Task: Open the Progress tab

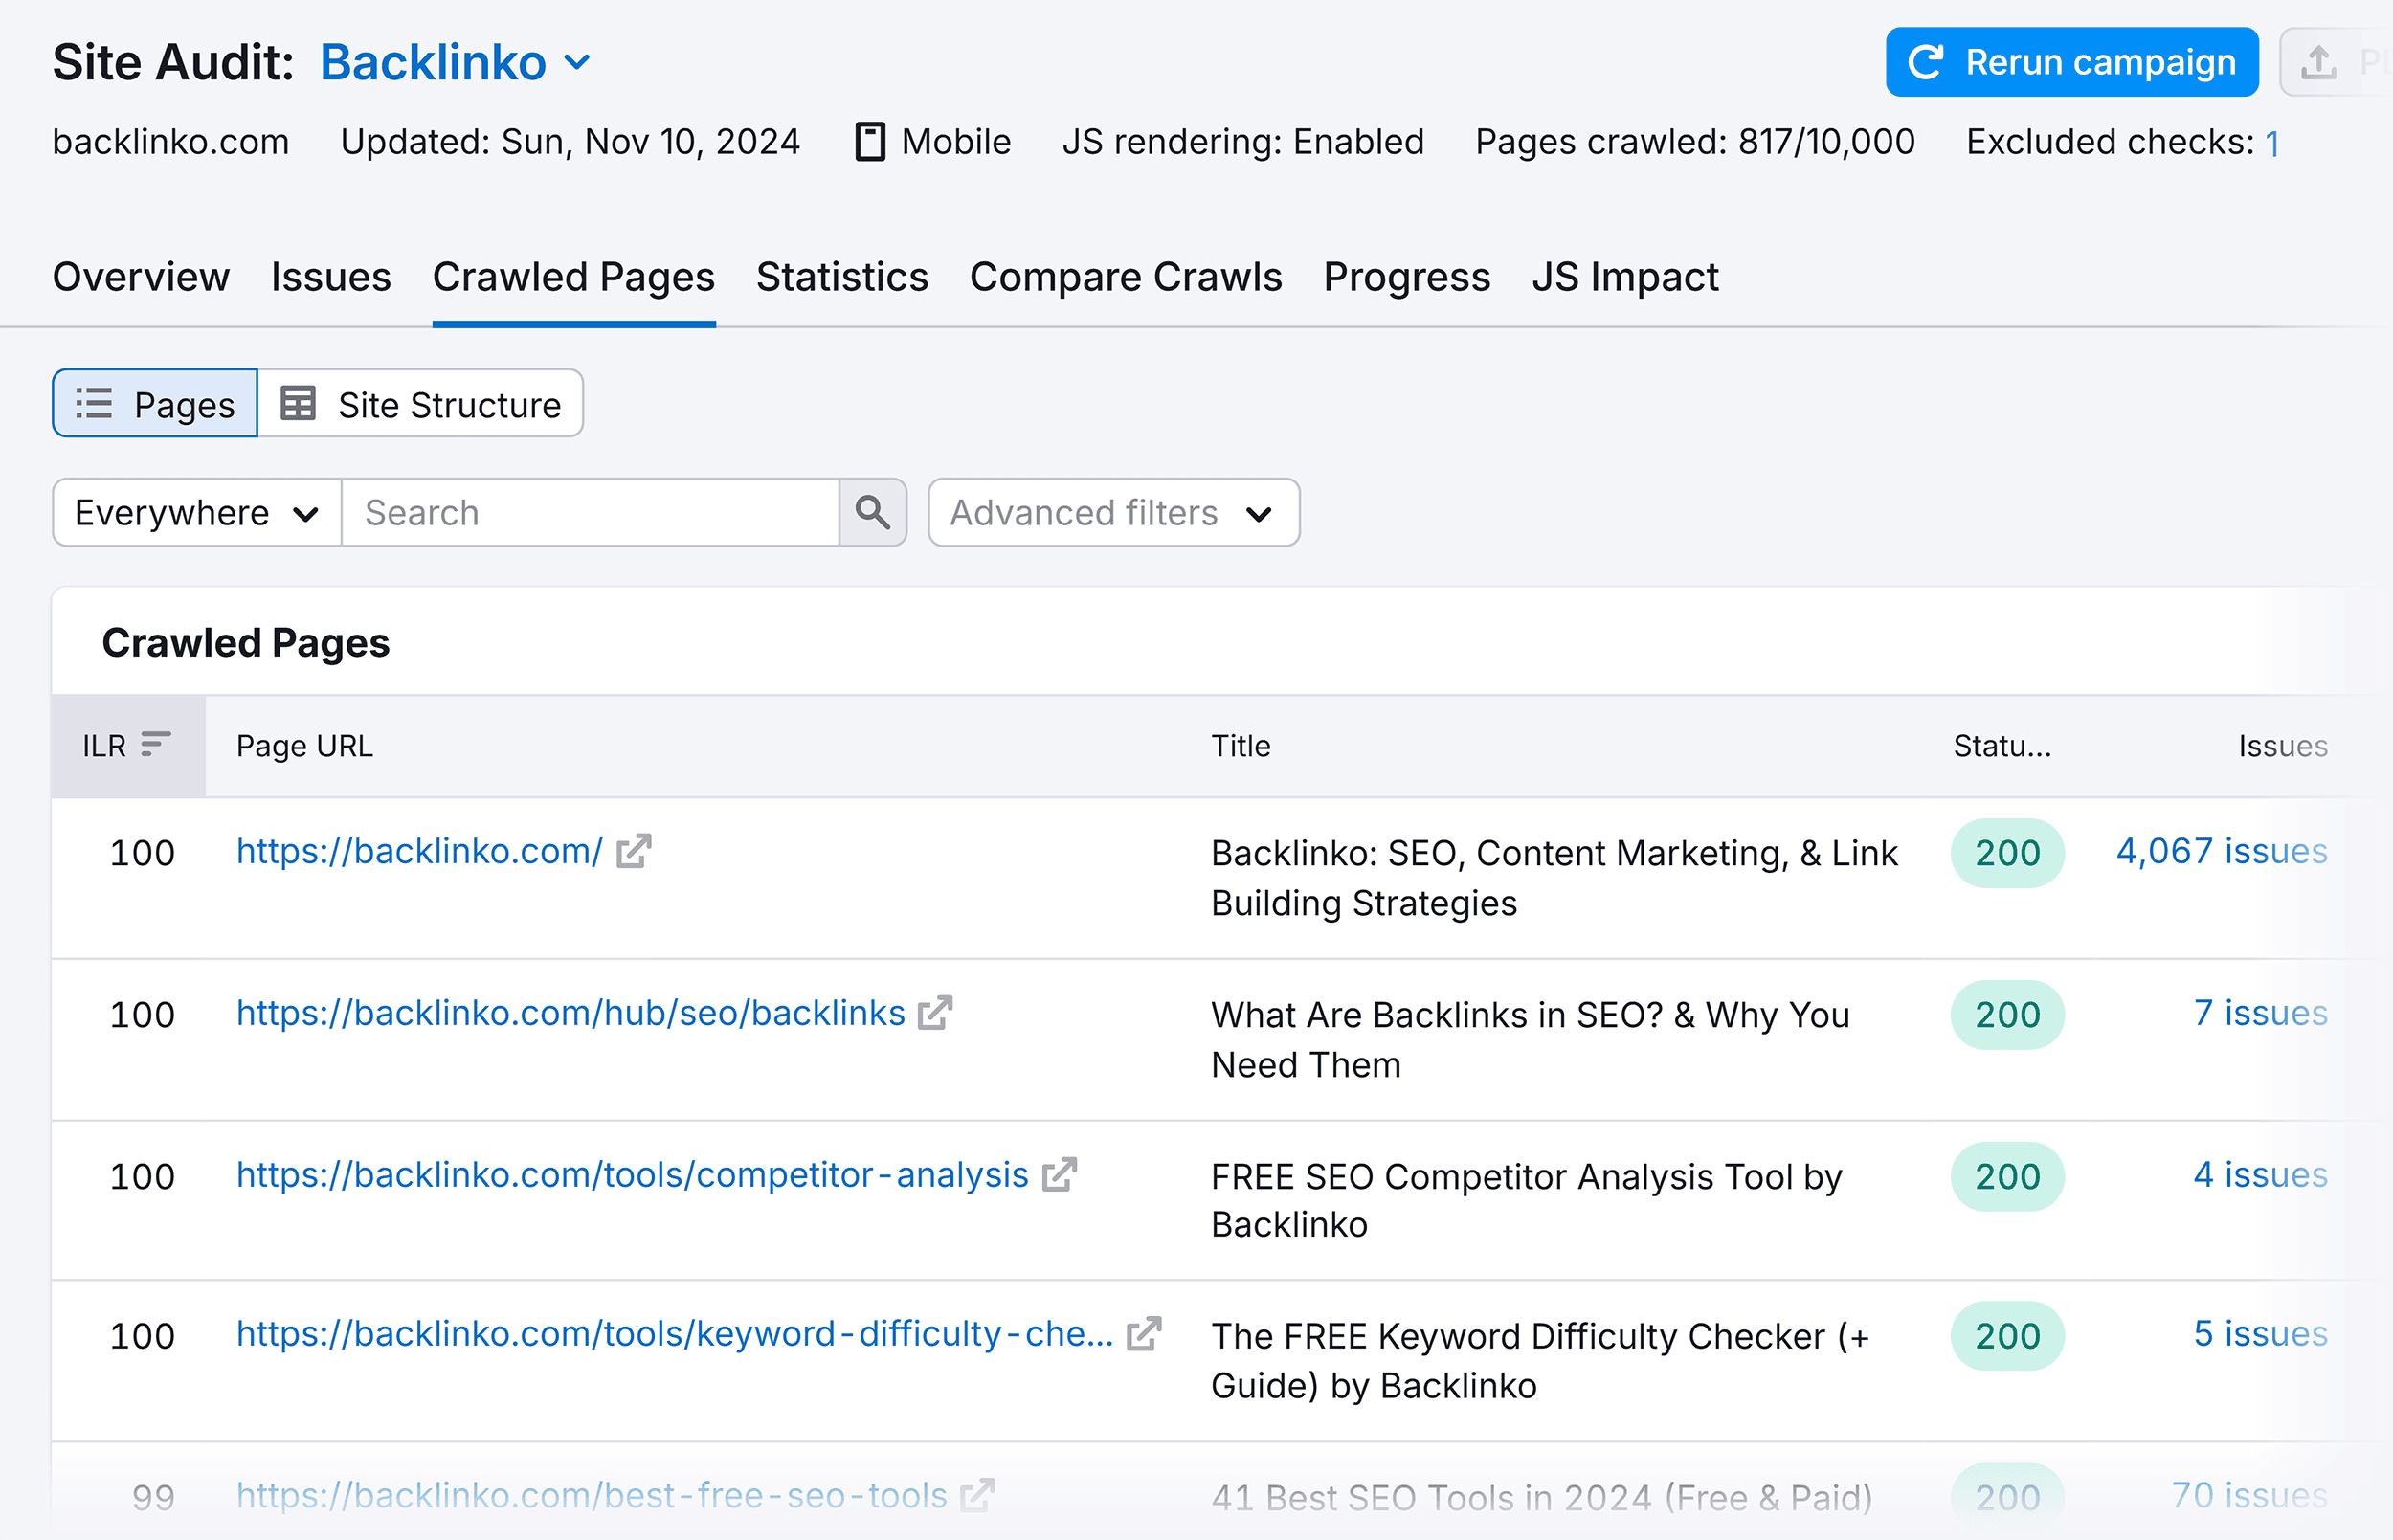Action: [x=1407, y=276]
